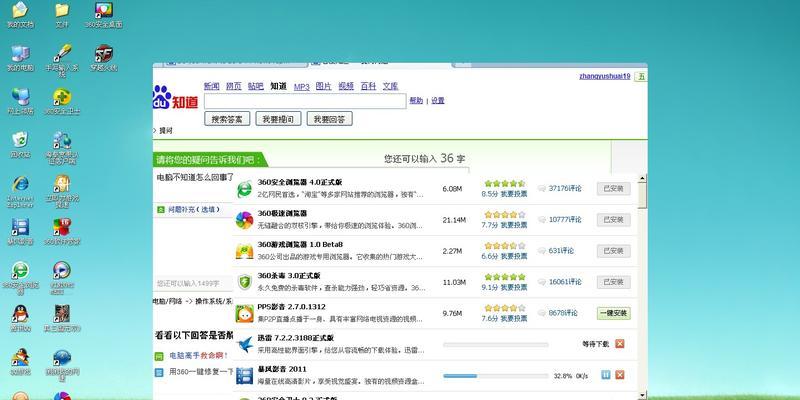Open the 百科 tab on Baidu
800x400 pixels.
(x=368, y=86)
